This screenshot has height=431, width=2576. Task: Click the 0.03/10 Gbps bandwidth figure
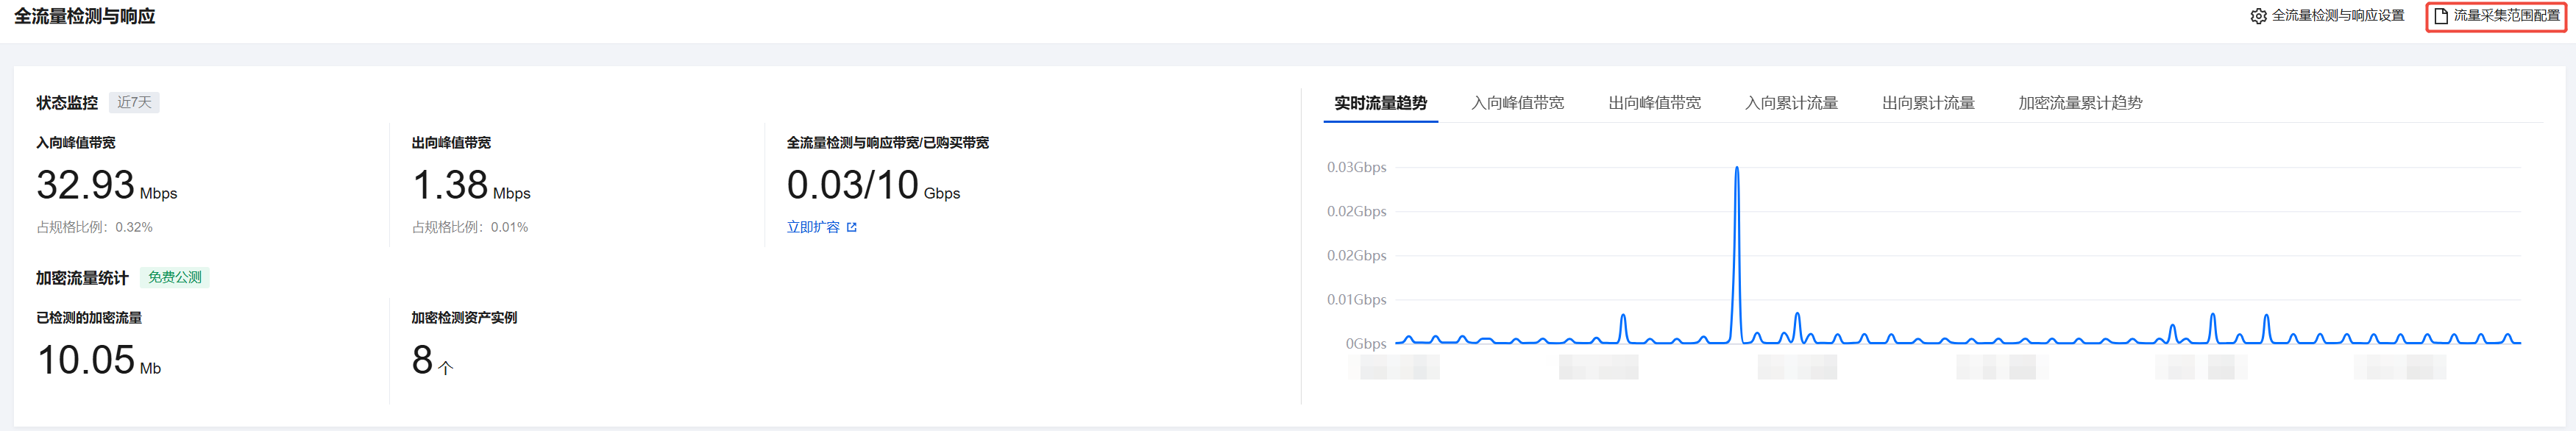pos(853,185)
